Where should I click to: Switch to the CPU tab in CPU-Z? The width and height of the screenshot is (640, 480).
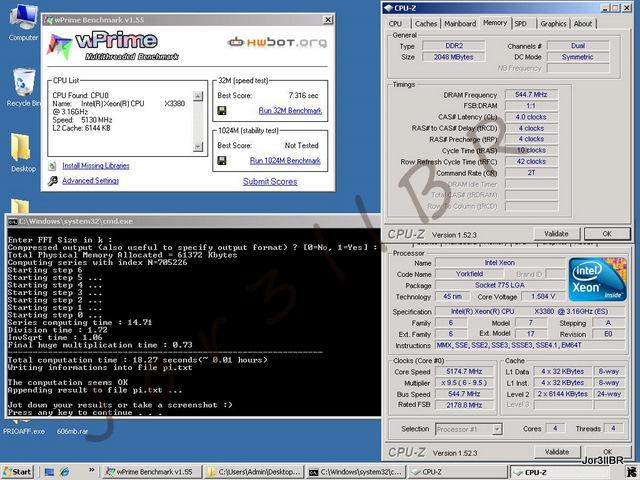[395, 24]
